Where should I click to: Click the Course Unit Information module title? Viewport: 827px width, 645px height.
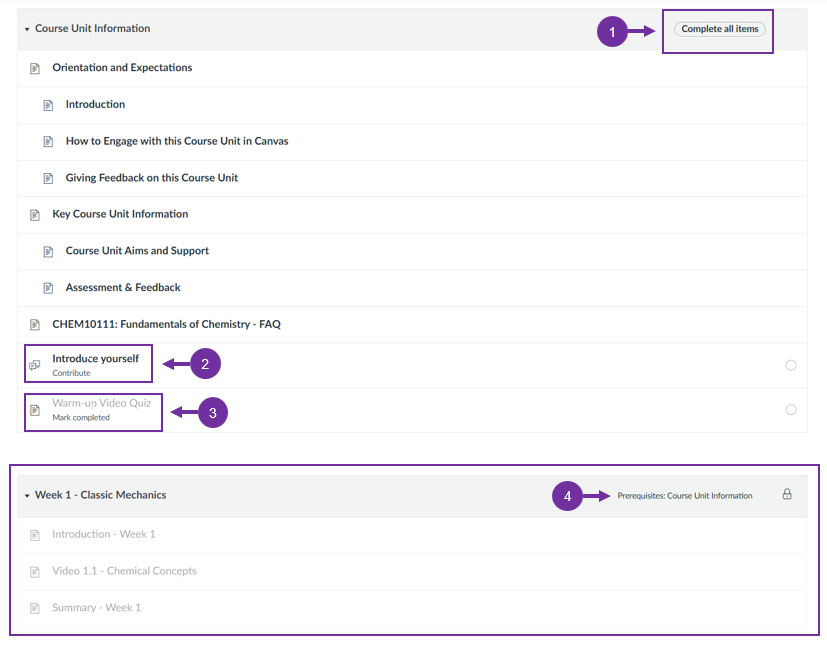pos(92,28)
